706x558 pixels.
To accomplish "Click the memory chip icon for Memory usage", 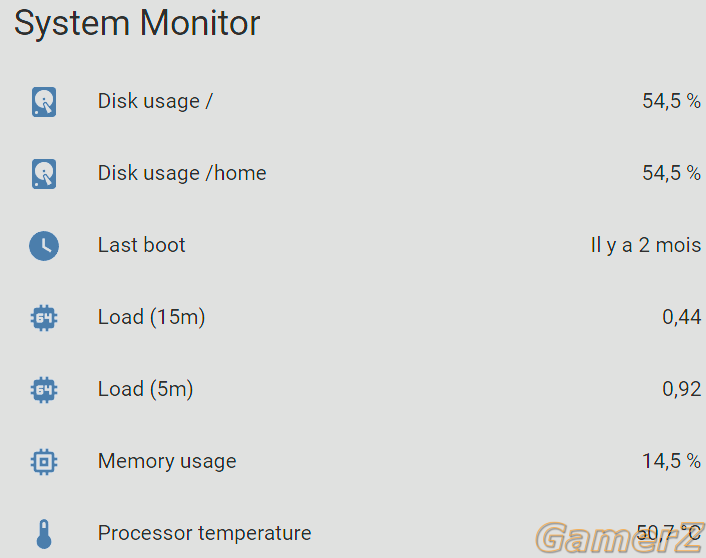I will [44, 462].
